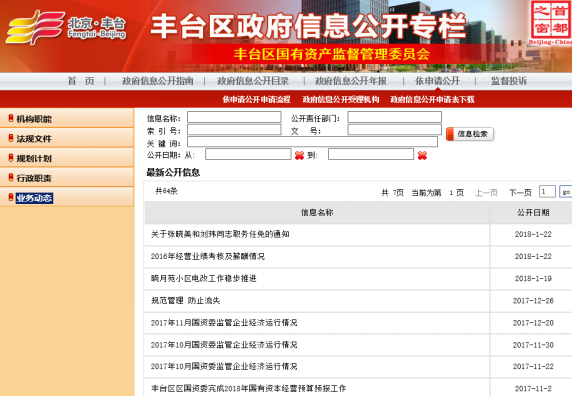Image resolution: width=572 pixels, height=396 pixels.
Task: Click the date cell 2018-1-19
Action: (533, 279)
